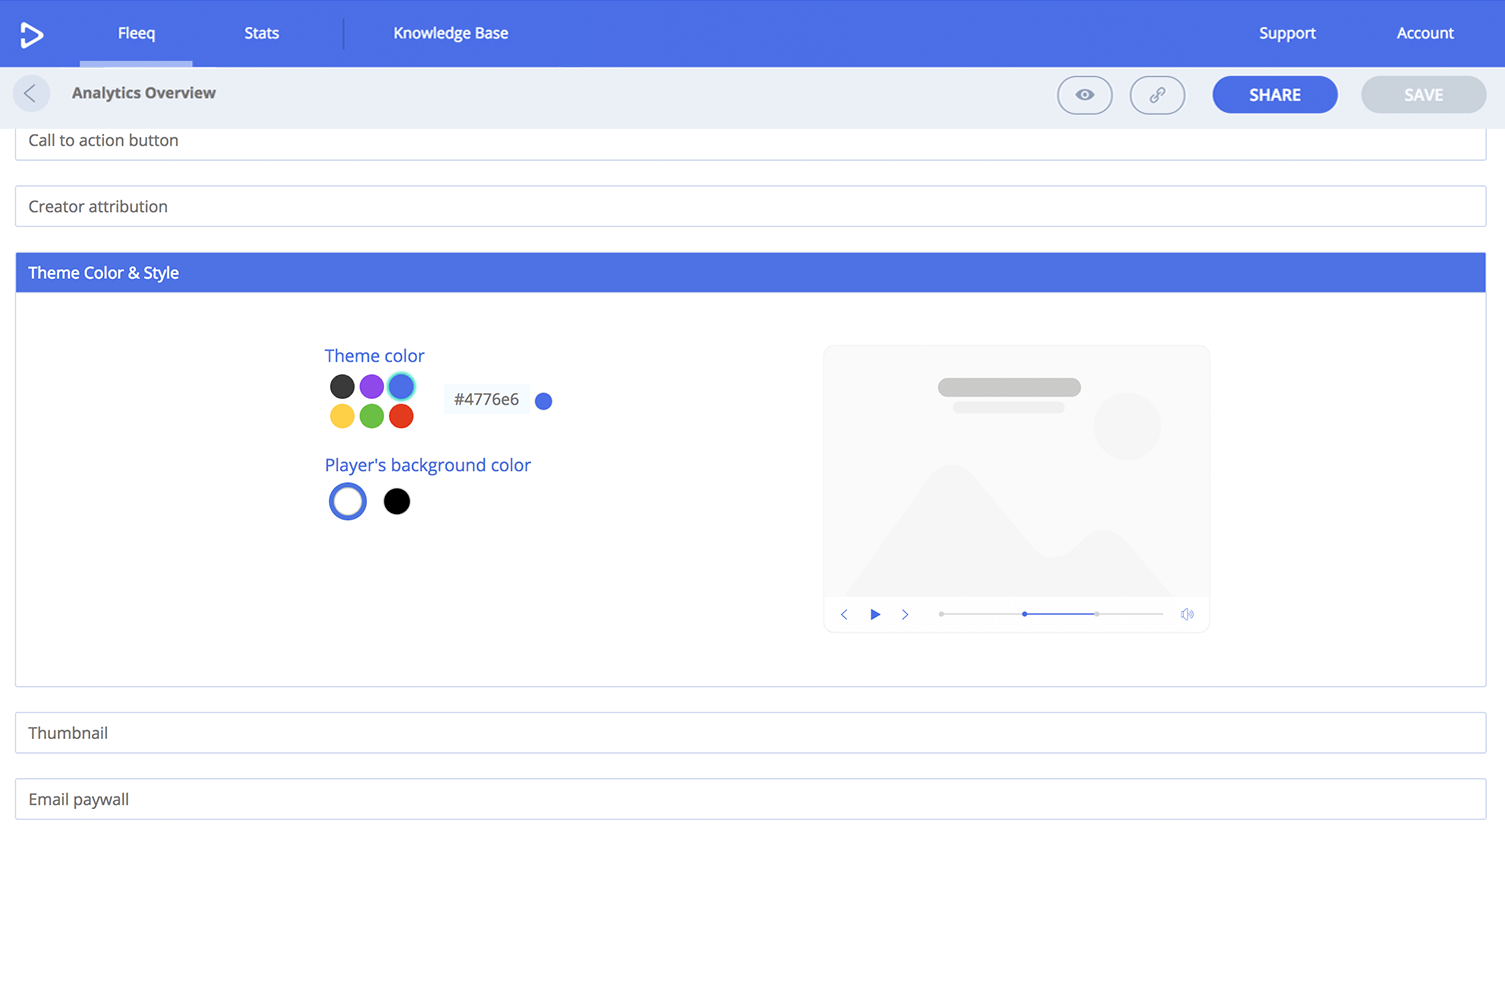Preview with the eye icon button
The height and width of the screenshot is (988, 1505).
click(x=1084, y=95)
